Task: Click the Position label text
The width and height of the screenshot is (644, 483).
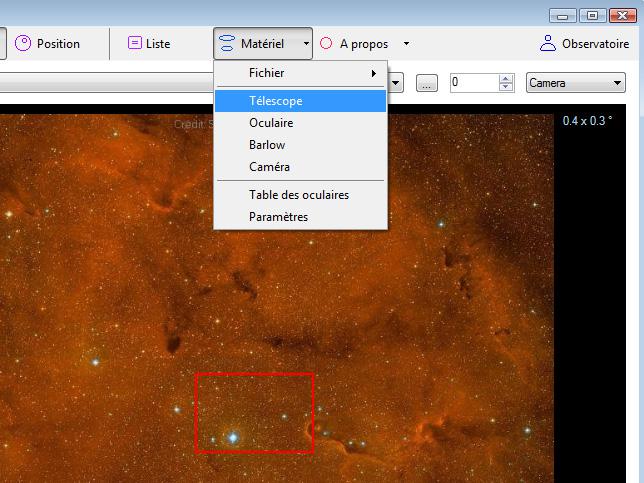Action: point(58,44)
